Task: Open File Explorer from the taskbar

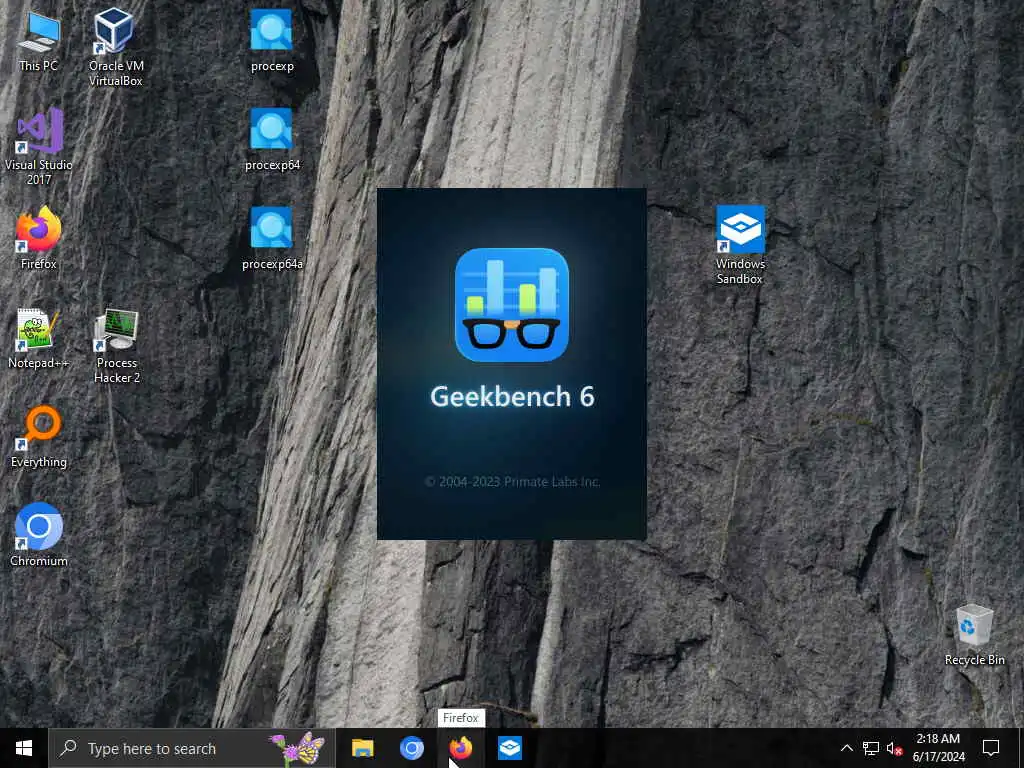Action: (362, 748)
